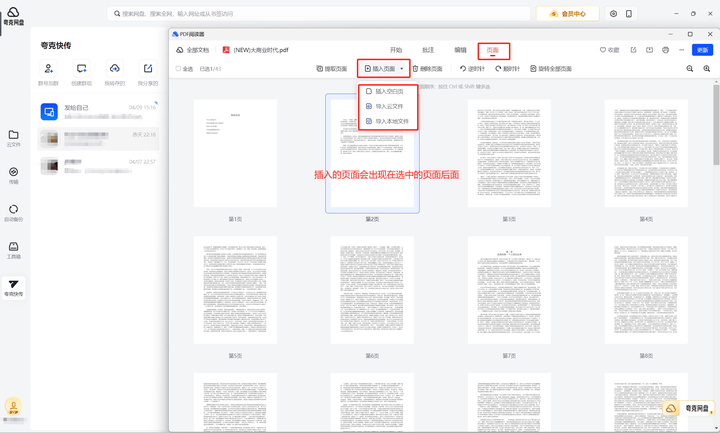Viewport: 720px width, 433px height.
Task: Click the phone device icon in top bar
Action: 629,14
